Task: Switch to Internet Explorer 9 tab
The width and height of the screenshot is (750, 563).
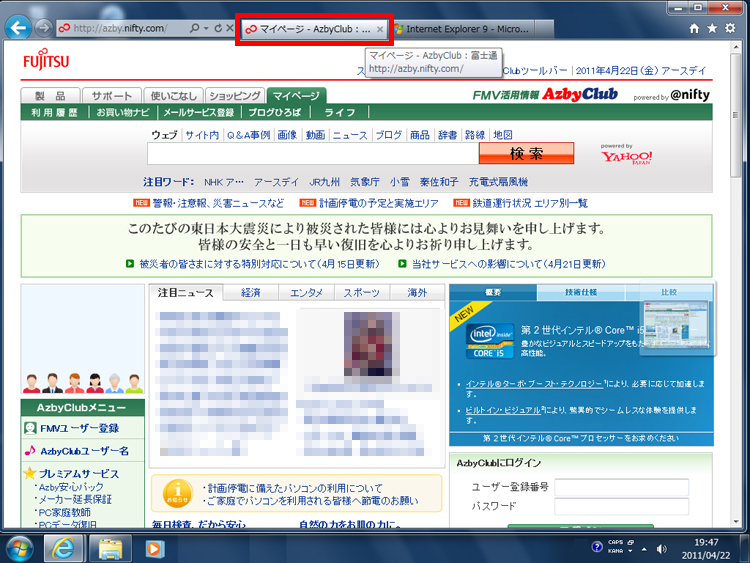Action: [x=463, y=29]
